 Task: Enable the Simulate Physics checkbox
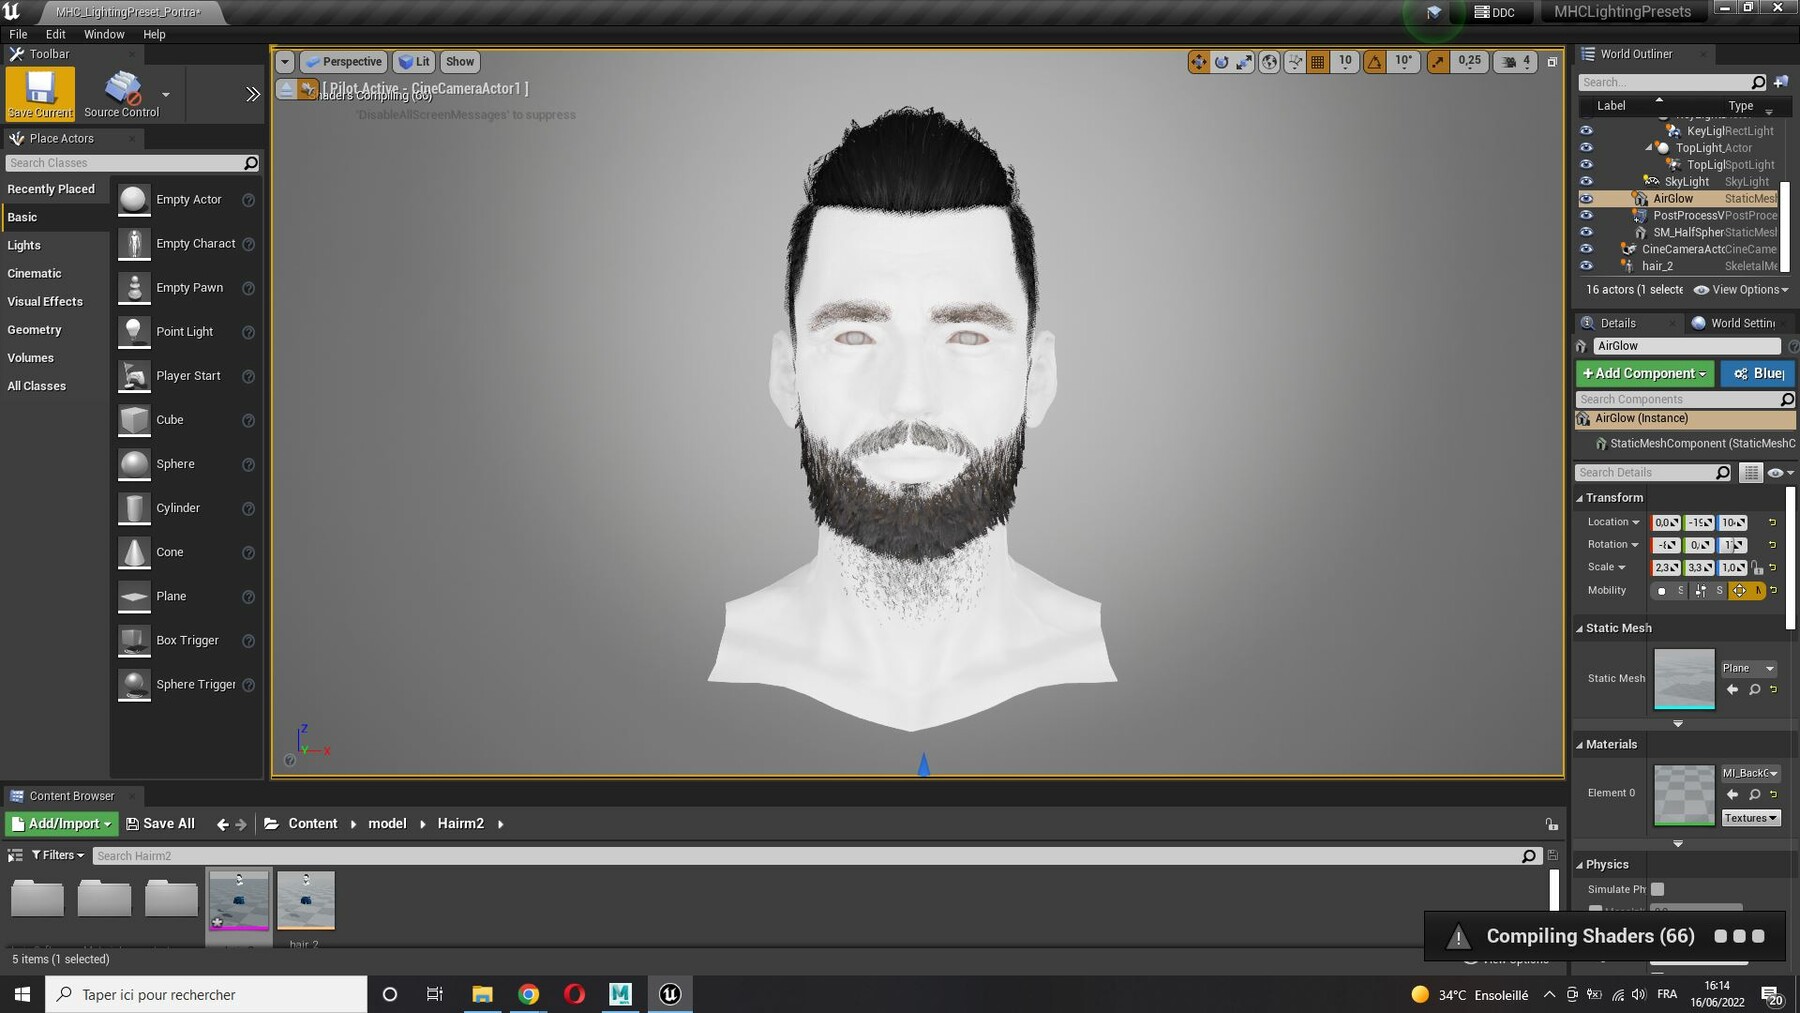[1657, 889]
